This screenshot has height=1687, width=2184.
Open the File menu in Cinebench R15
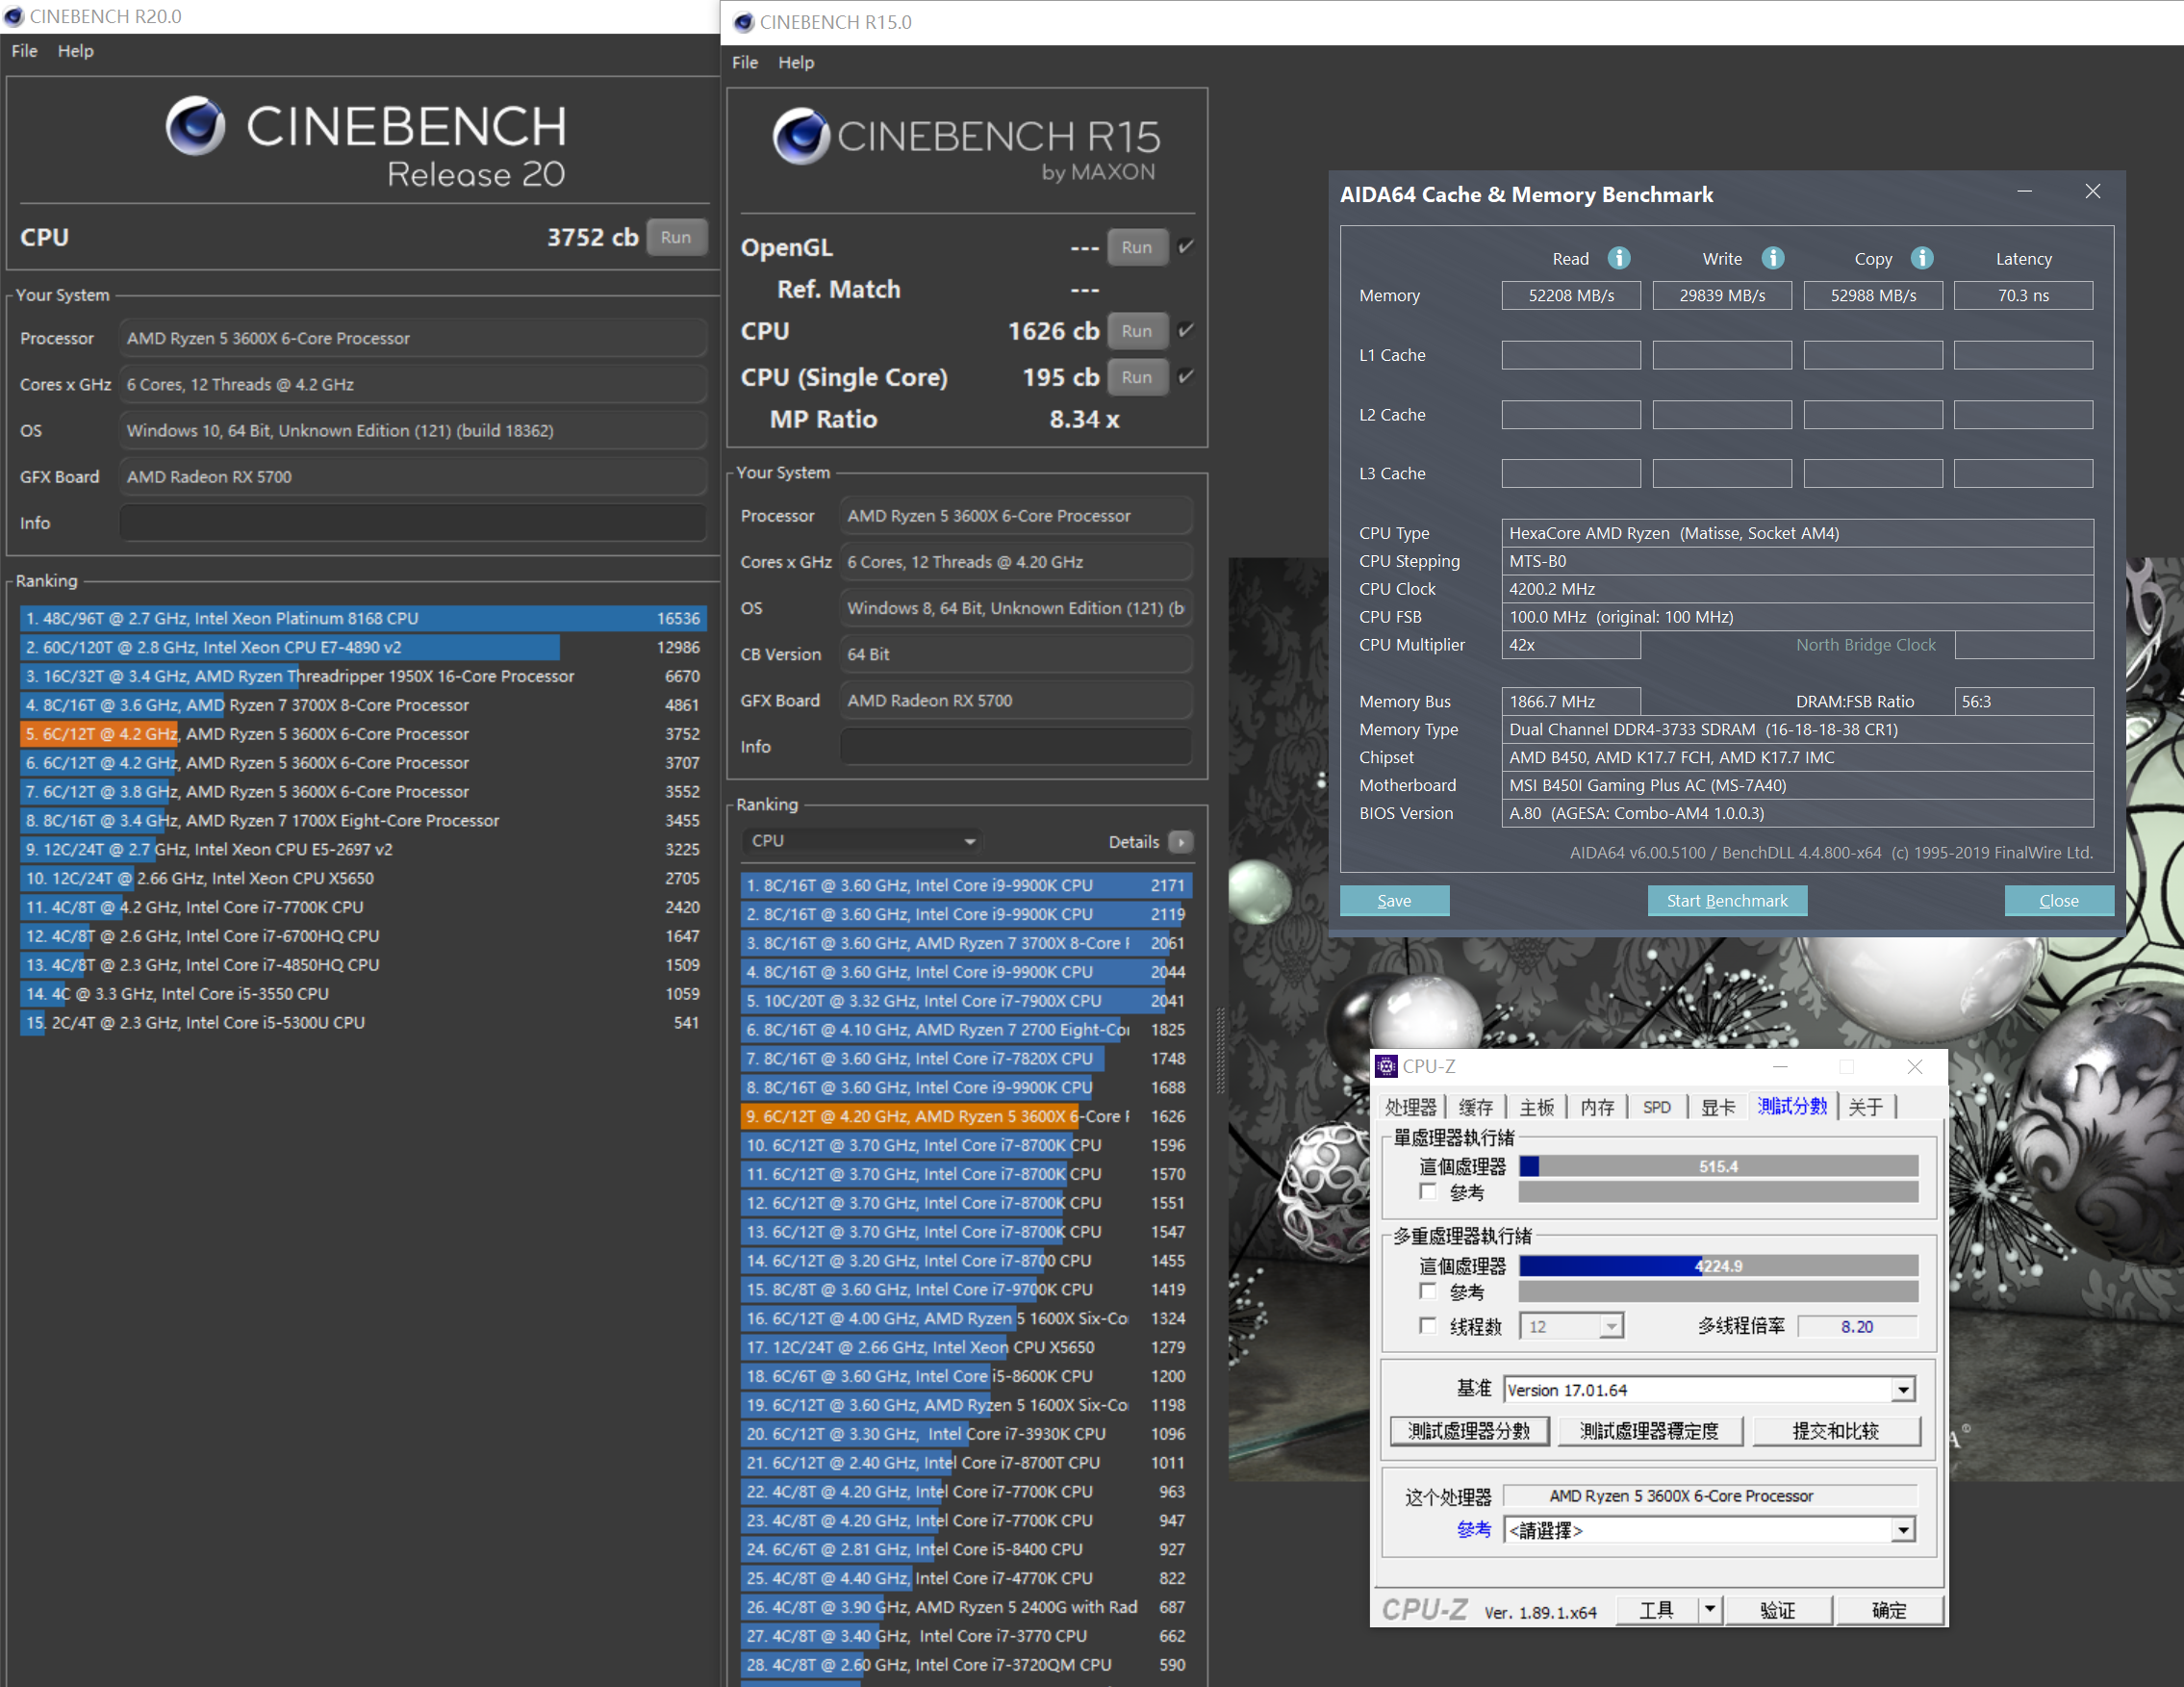coord(744,62)
